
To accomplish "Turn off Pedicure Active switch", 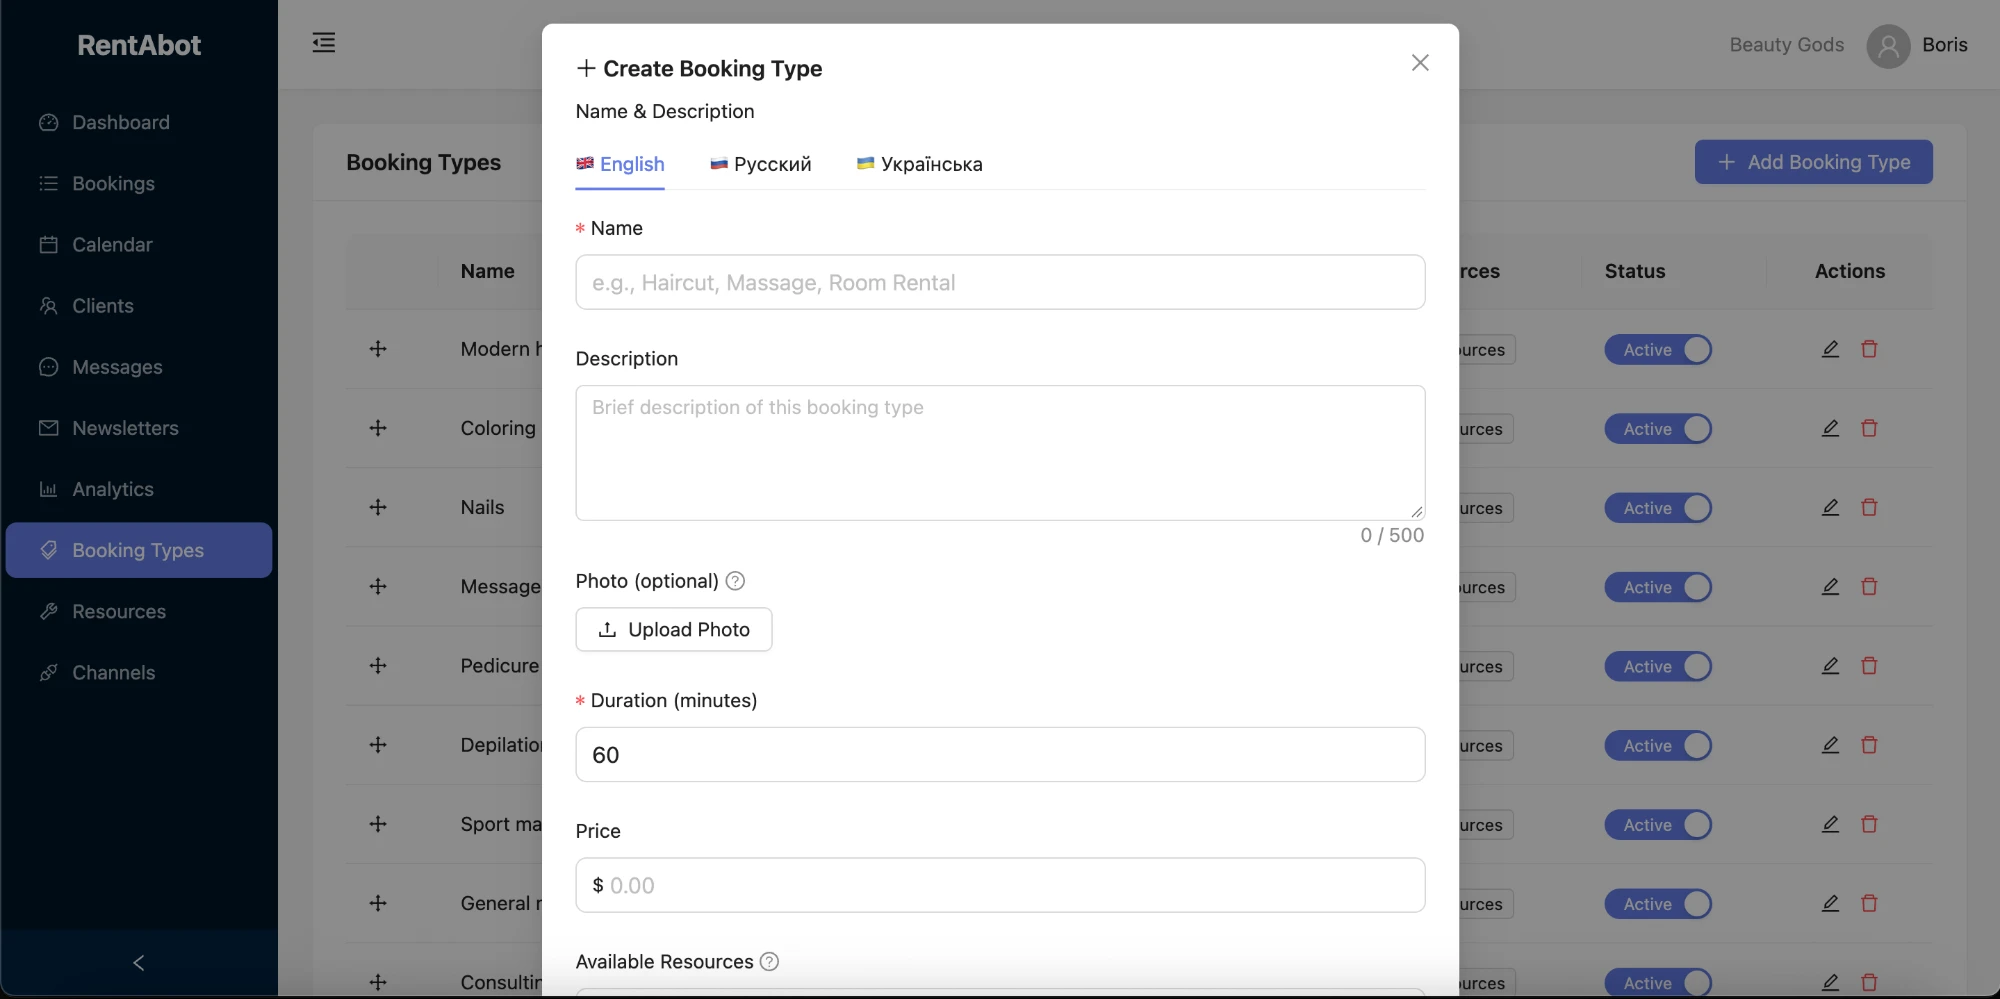I will click(1658, 666).
